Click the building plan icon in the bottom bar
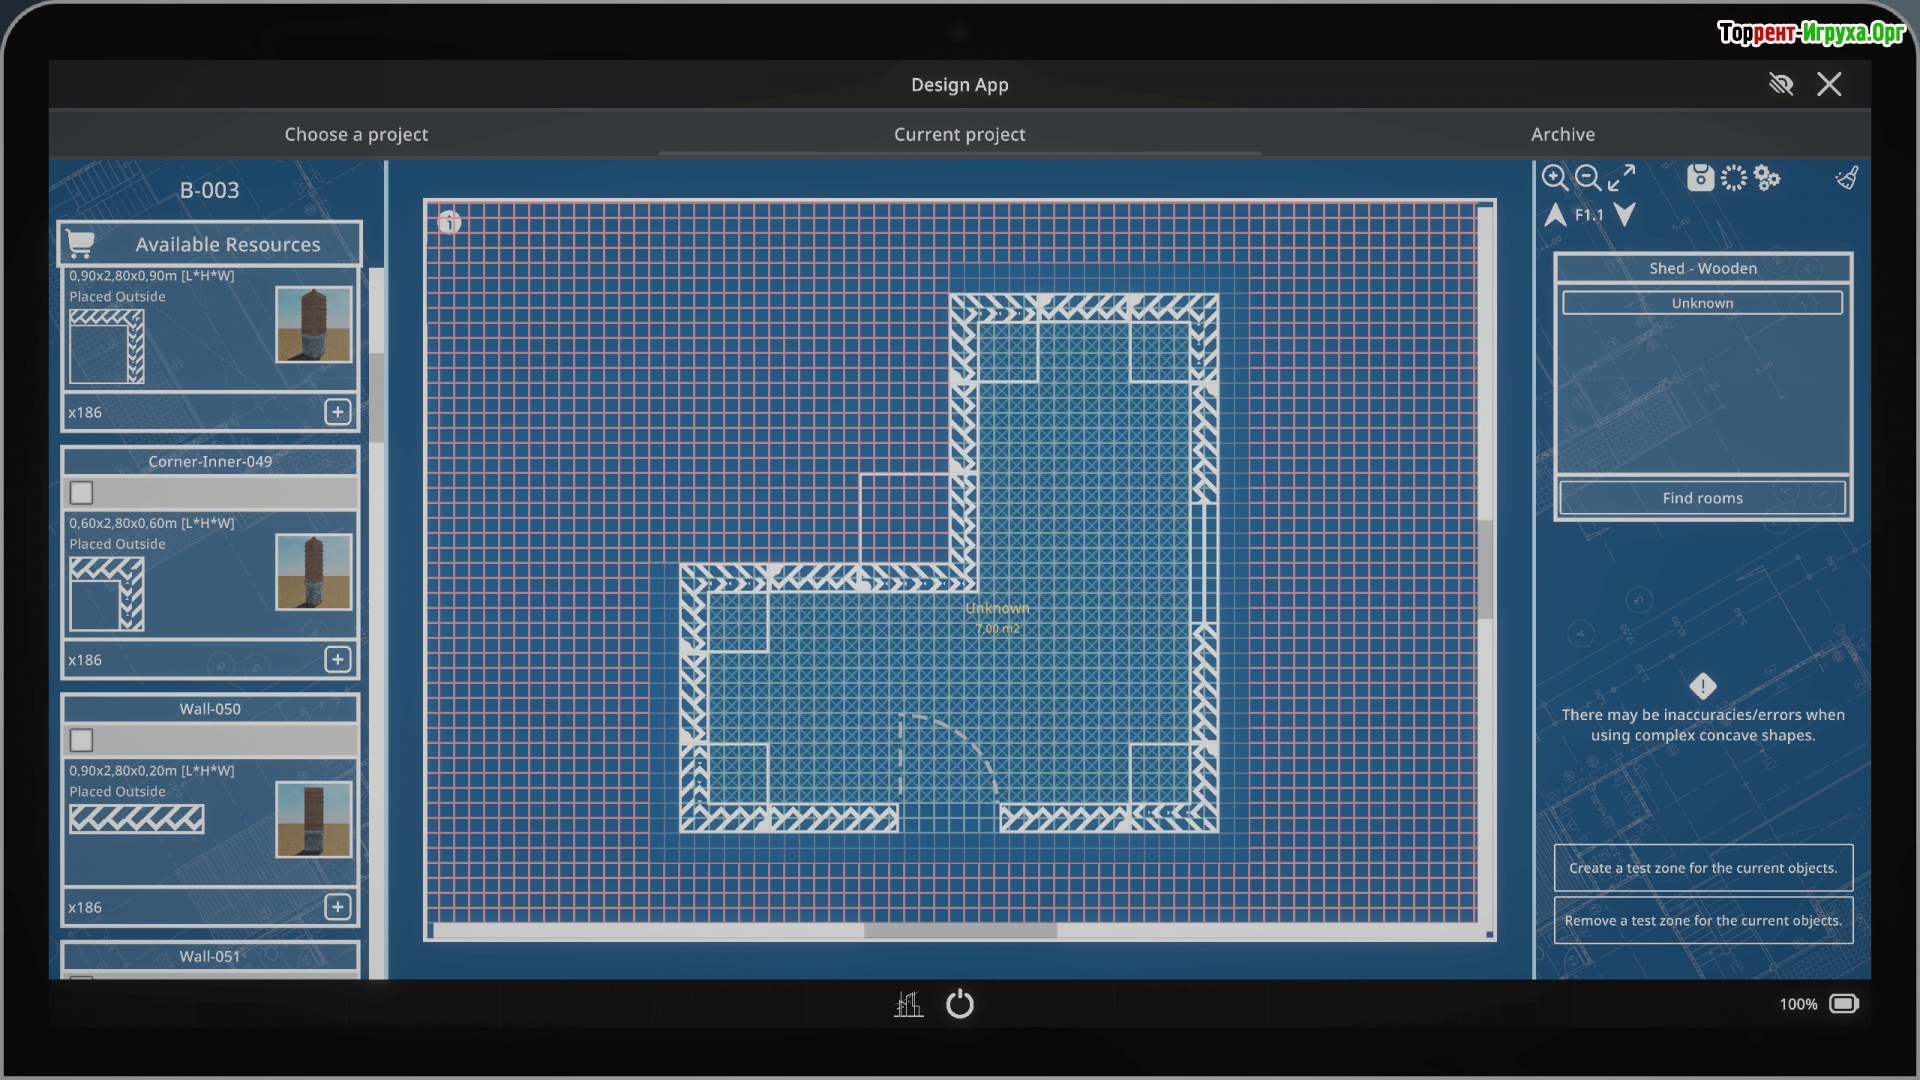 pyautogui.click(x=908, y=1004)
